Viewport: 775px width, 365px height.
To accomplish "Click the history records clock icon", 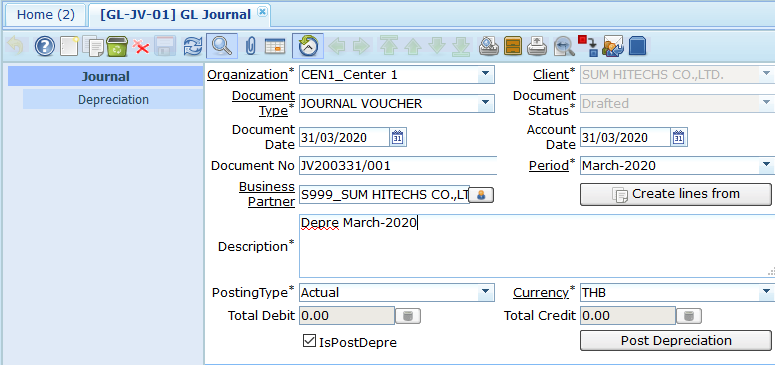I will pyautogui.click(x=308, y=46).
